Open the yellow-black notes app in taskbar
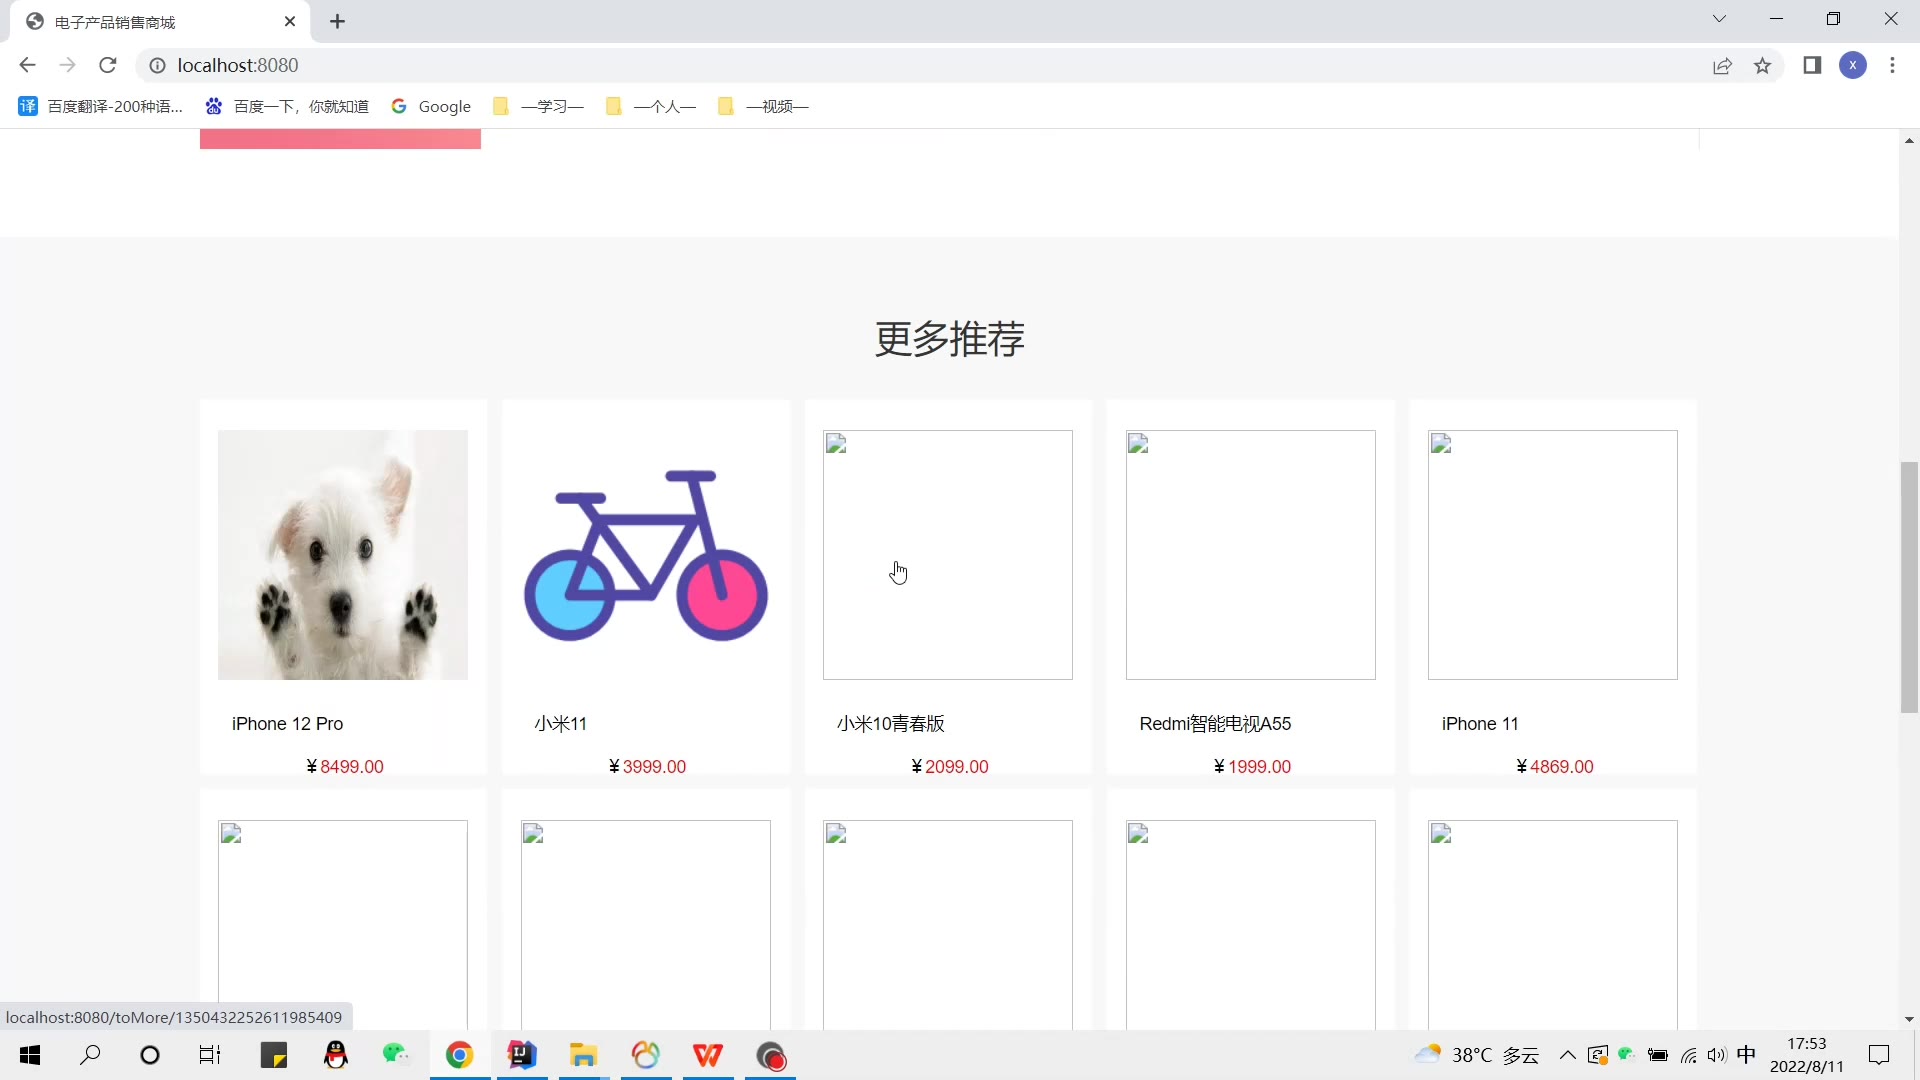The height and width of the screenshot is (1080, 1920). pos(274,1055)
